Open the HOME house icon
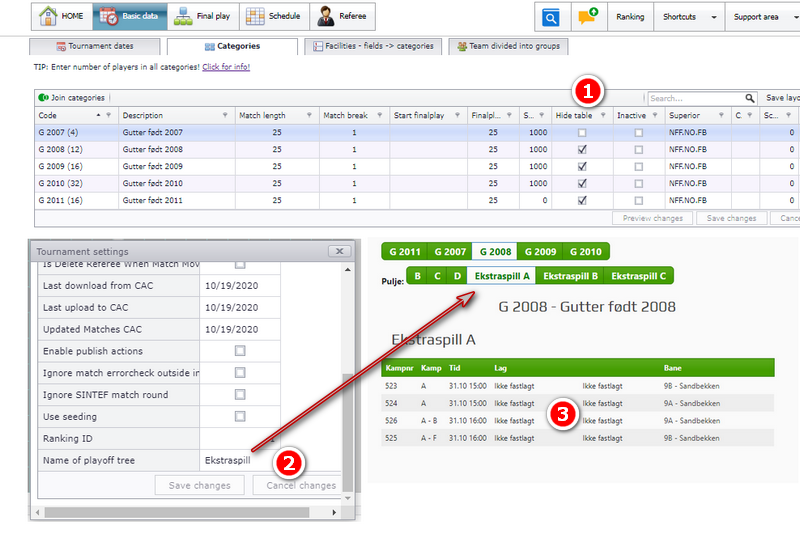 pos(48,16)
